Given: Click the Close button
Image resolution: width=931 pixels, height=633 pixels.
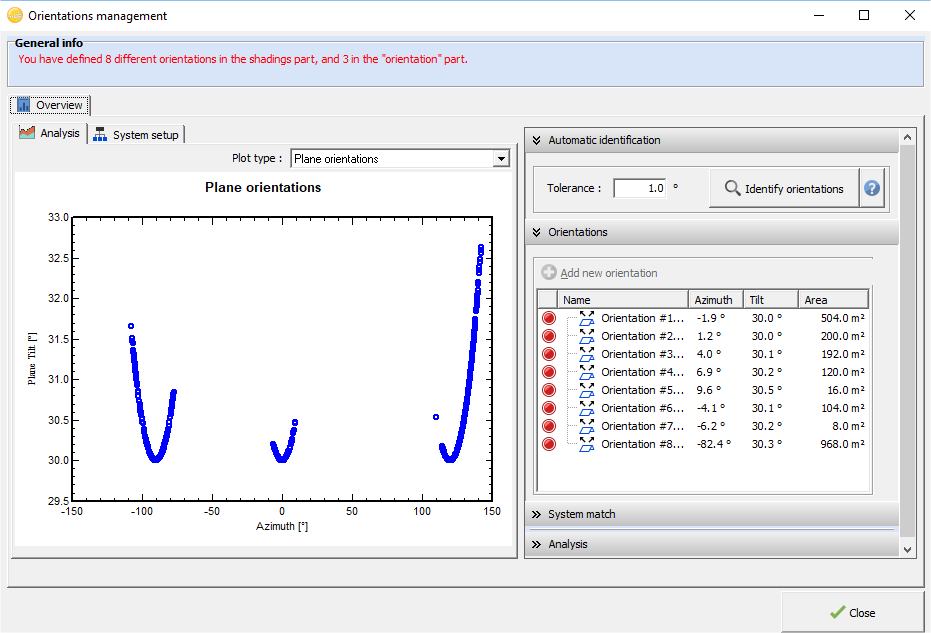Looking at the screenshot, I should click(x=853, y=612).
